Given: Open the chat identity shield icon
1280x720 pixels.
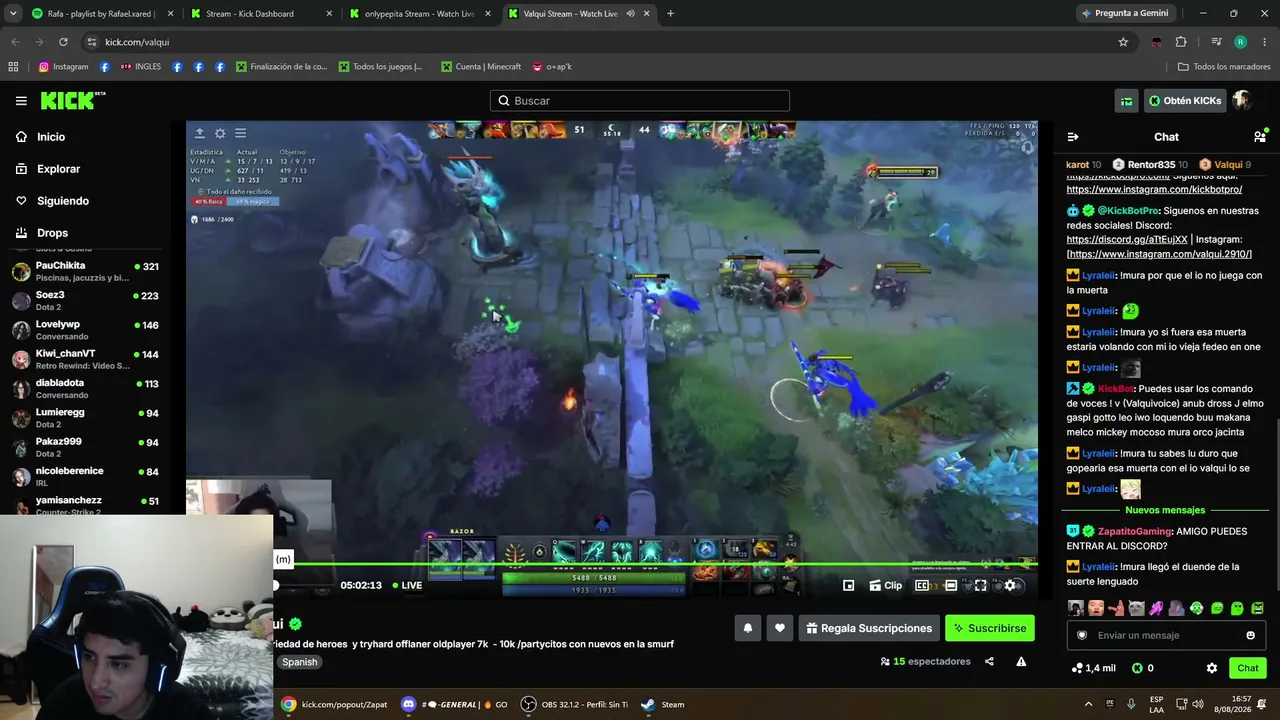Looking at the screenshot, I should pyautogui.click(x=1082, y=635).
